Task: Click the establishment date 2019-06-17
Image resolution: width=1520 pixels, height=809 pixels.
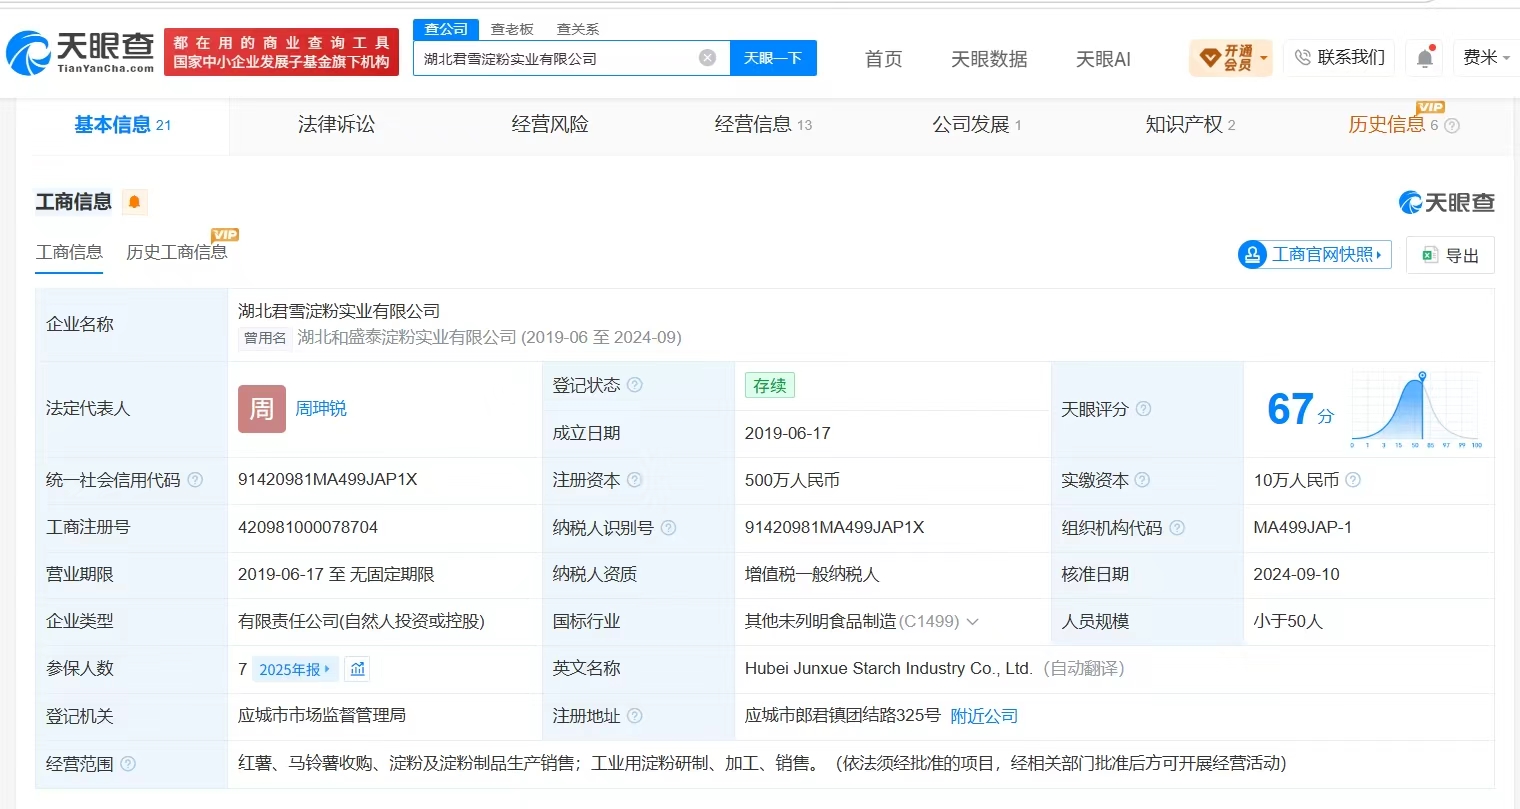Action: point(788,433)
